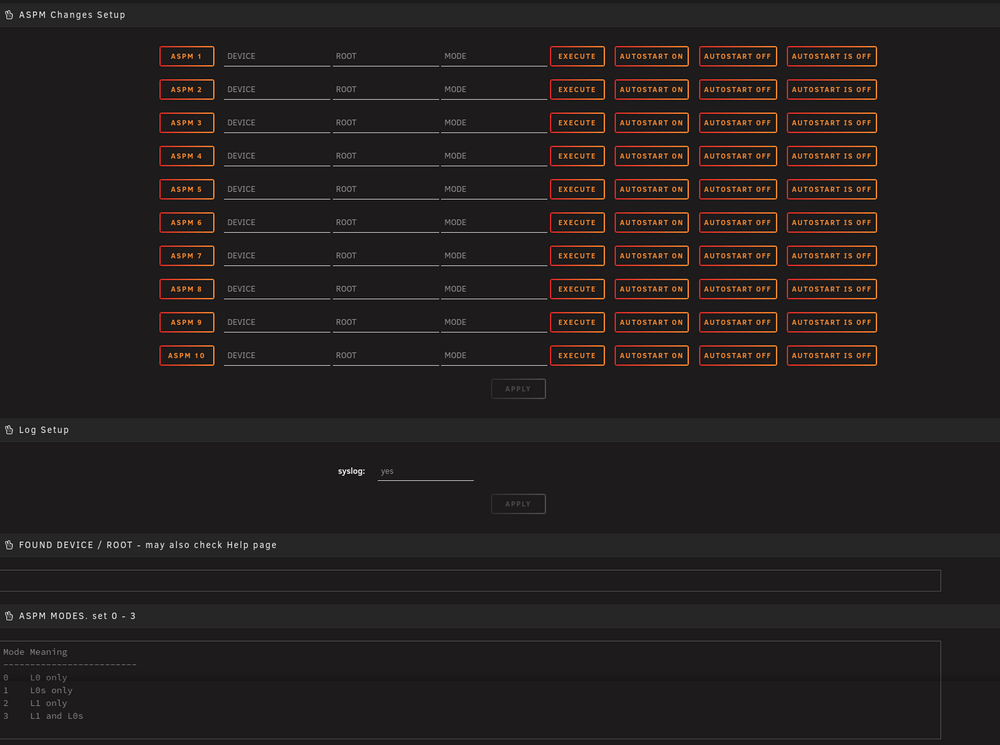Execute the ASPM 5 row
Screen dimensions: 1000x745
click(577, 189)
